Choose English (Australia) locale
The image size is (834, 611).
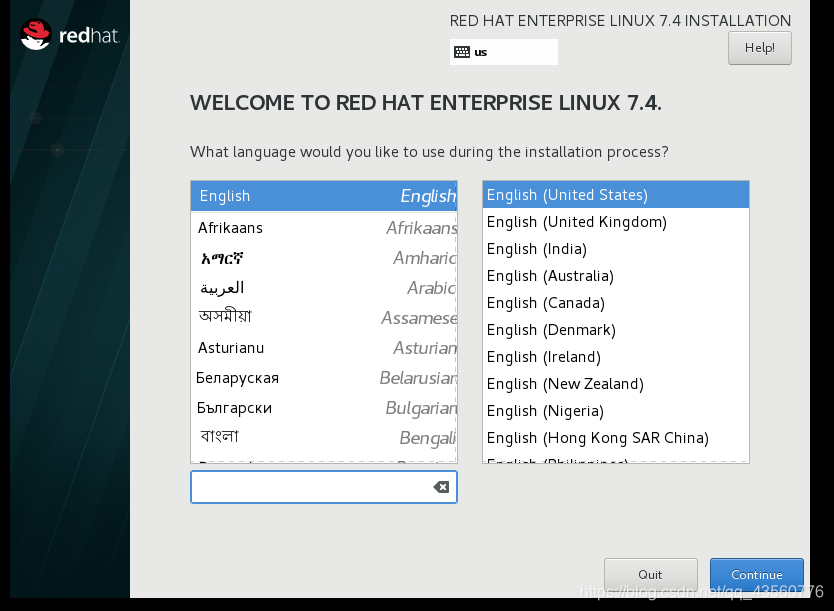point(615,276)
